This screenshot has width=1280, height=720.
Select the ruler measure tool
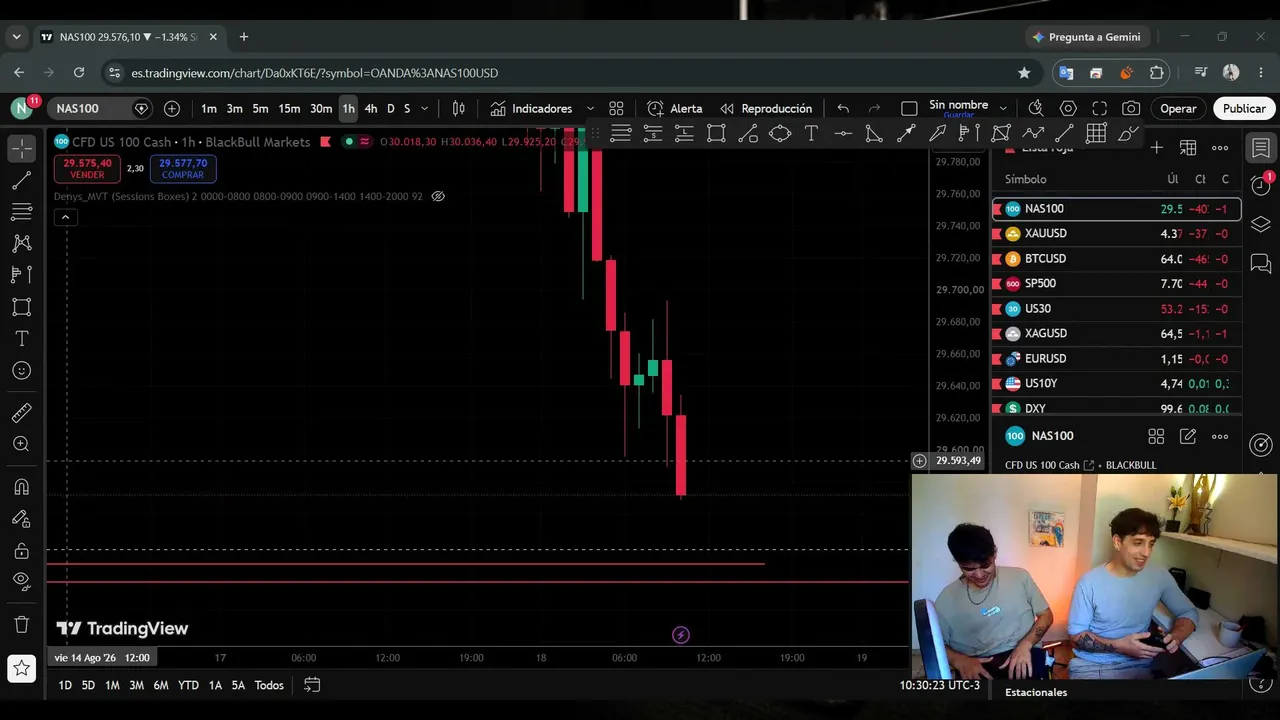coord(21,413)
